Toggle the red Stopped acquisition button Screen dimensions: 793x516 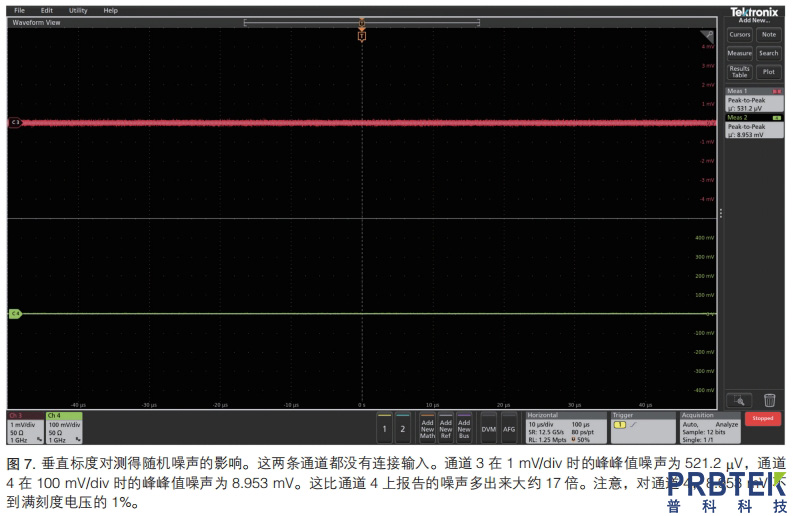coord(763,419)
